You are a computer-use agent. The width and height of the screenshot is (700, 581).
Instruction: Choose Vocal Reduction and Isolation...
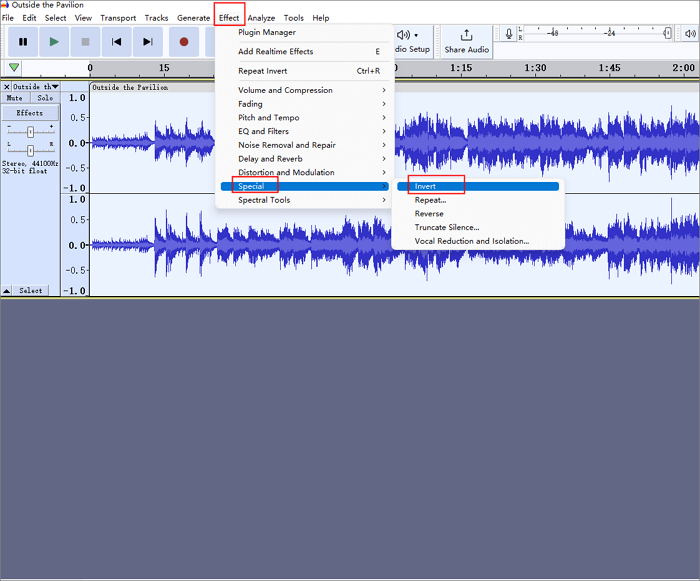click(478, 241)
